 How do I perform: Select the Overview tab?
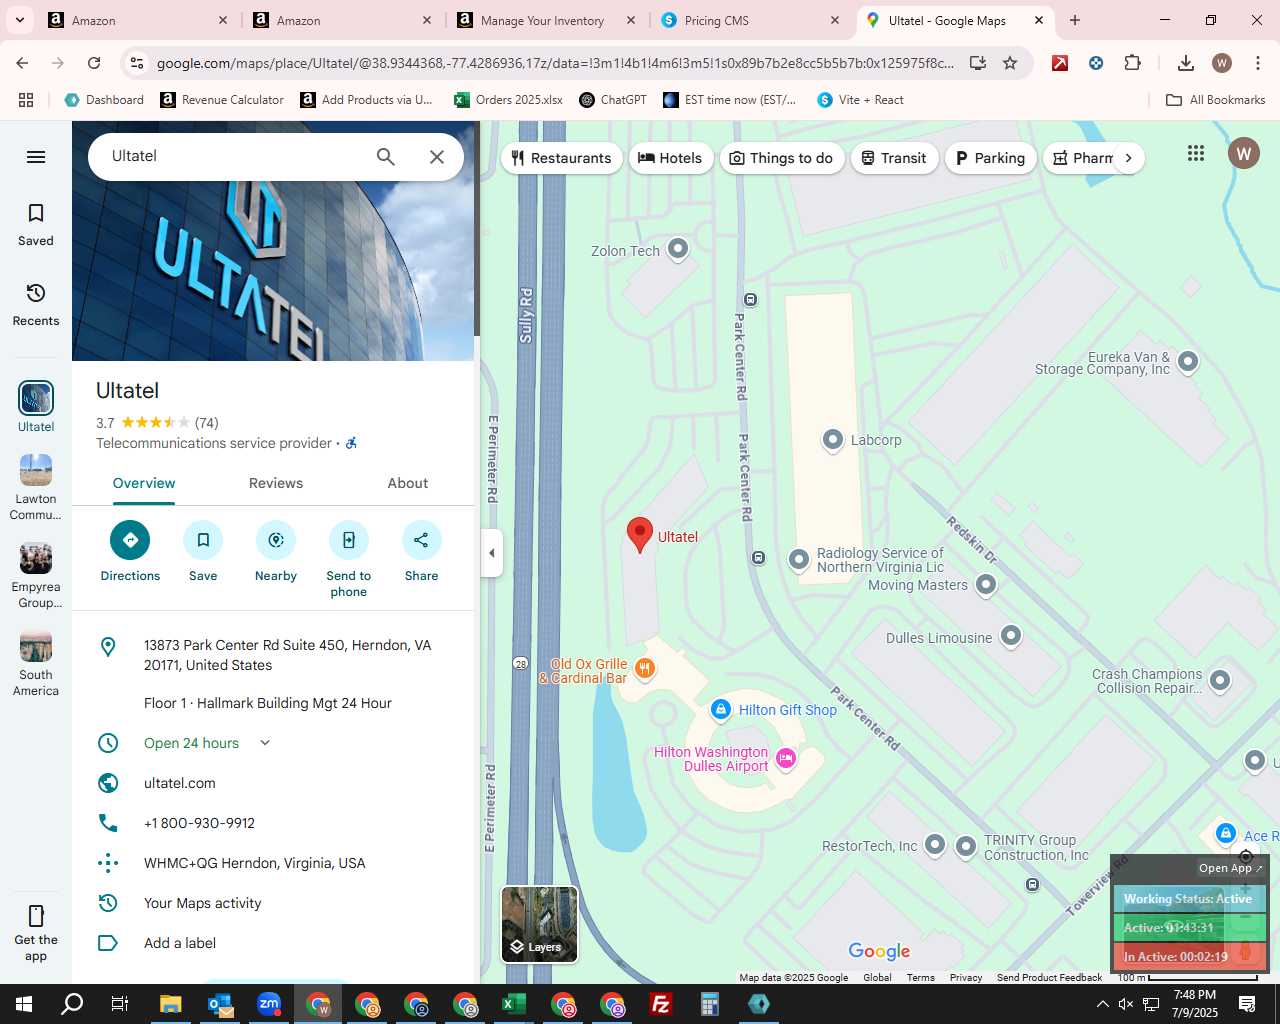[144, 483]
